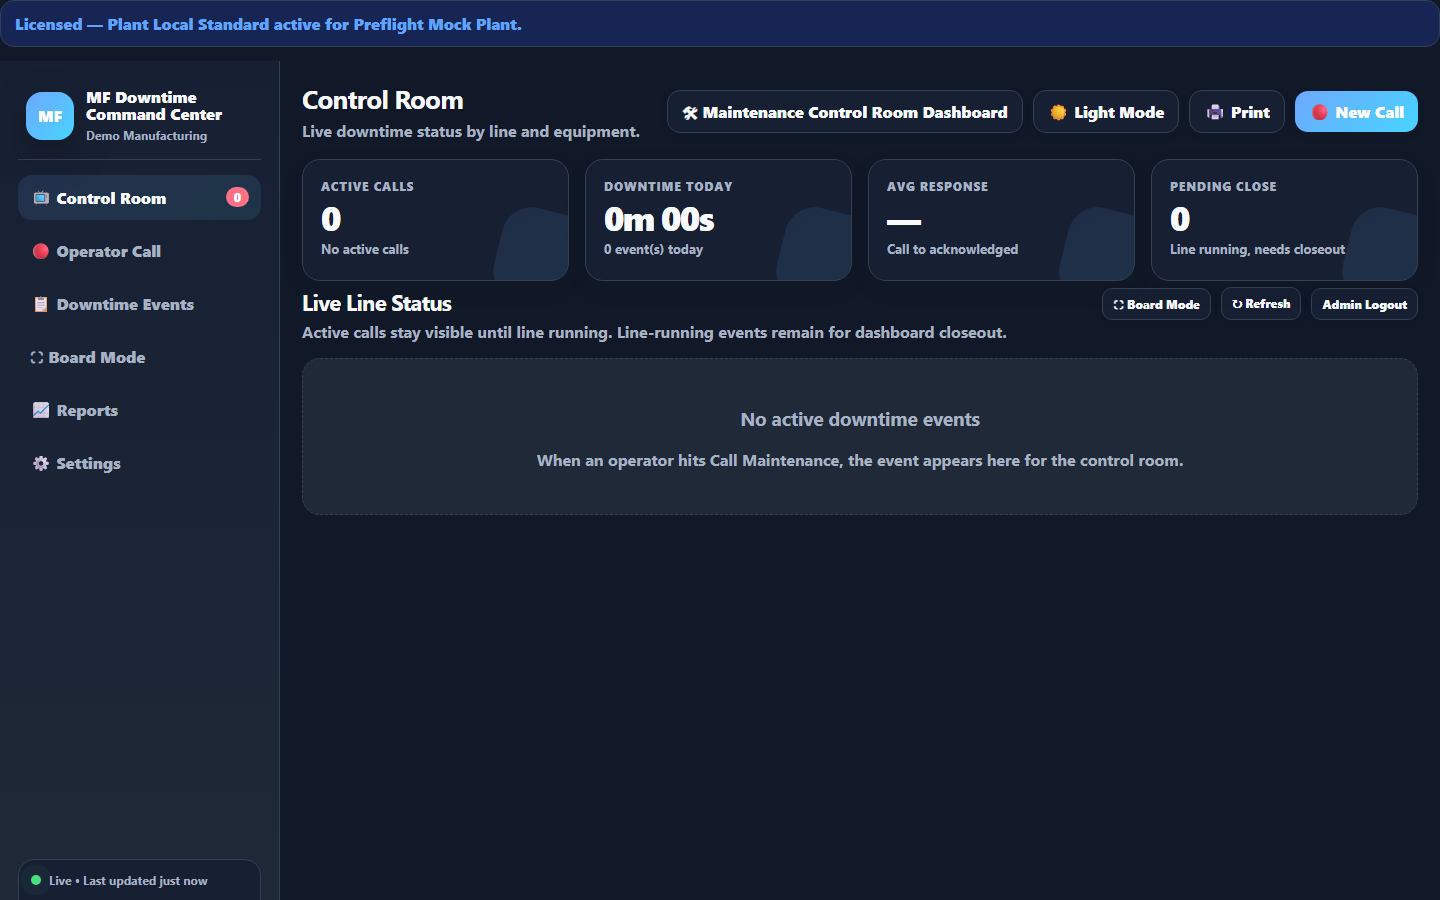Click the Pending Close stat card

click(x=1284, y=220)
